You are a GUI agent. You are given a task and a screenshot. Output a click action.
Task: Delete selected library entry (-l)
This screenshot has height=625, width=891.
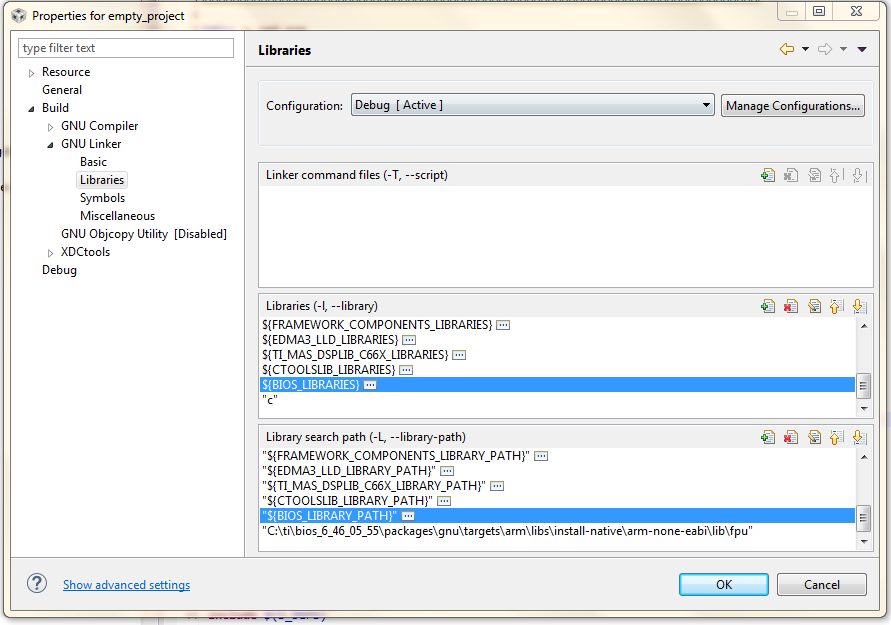click(791, 306)
